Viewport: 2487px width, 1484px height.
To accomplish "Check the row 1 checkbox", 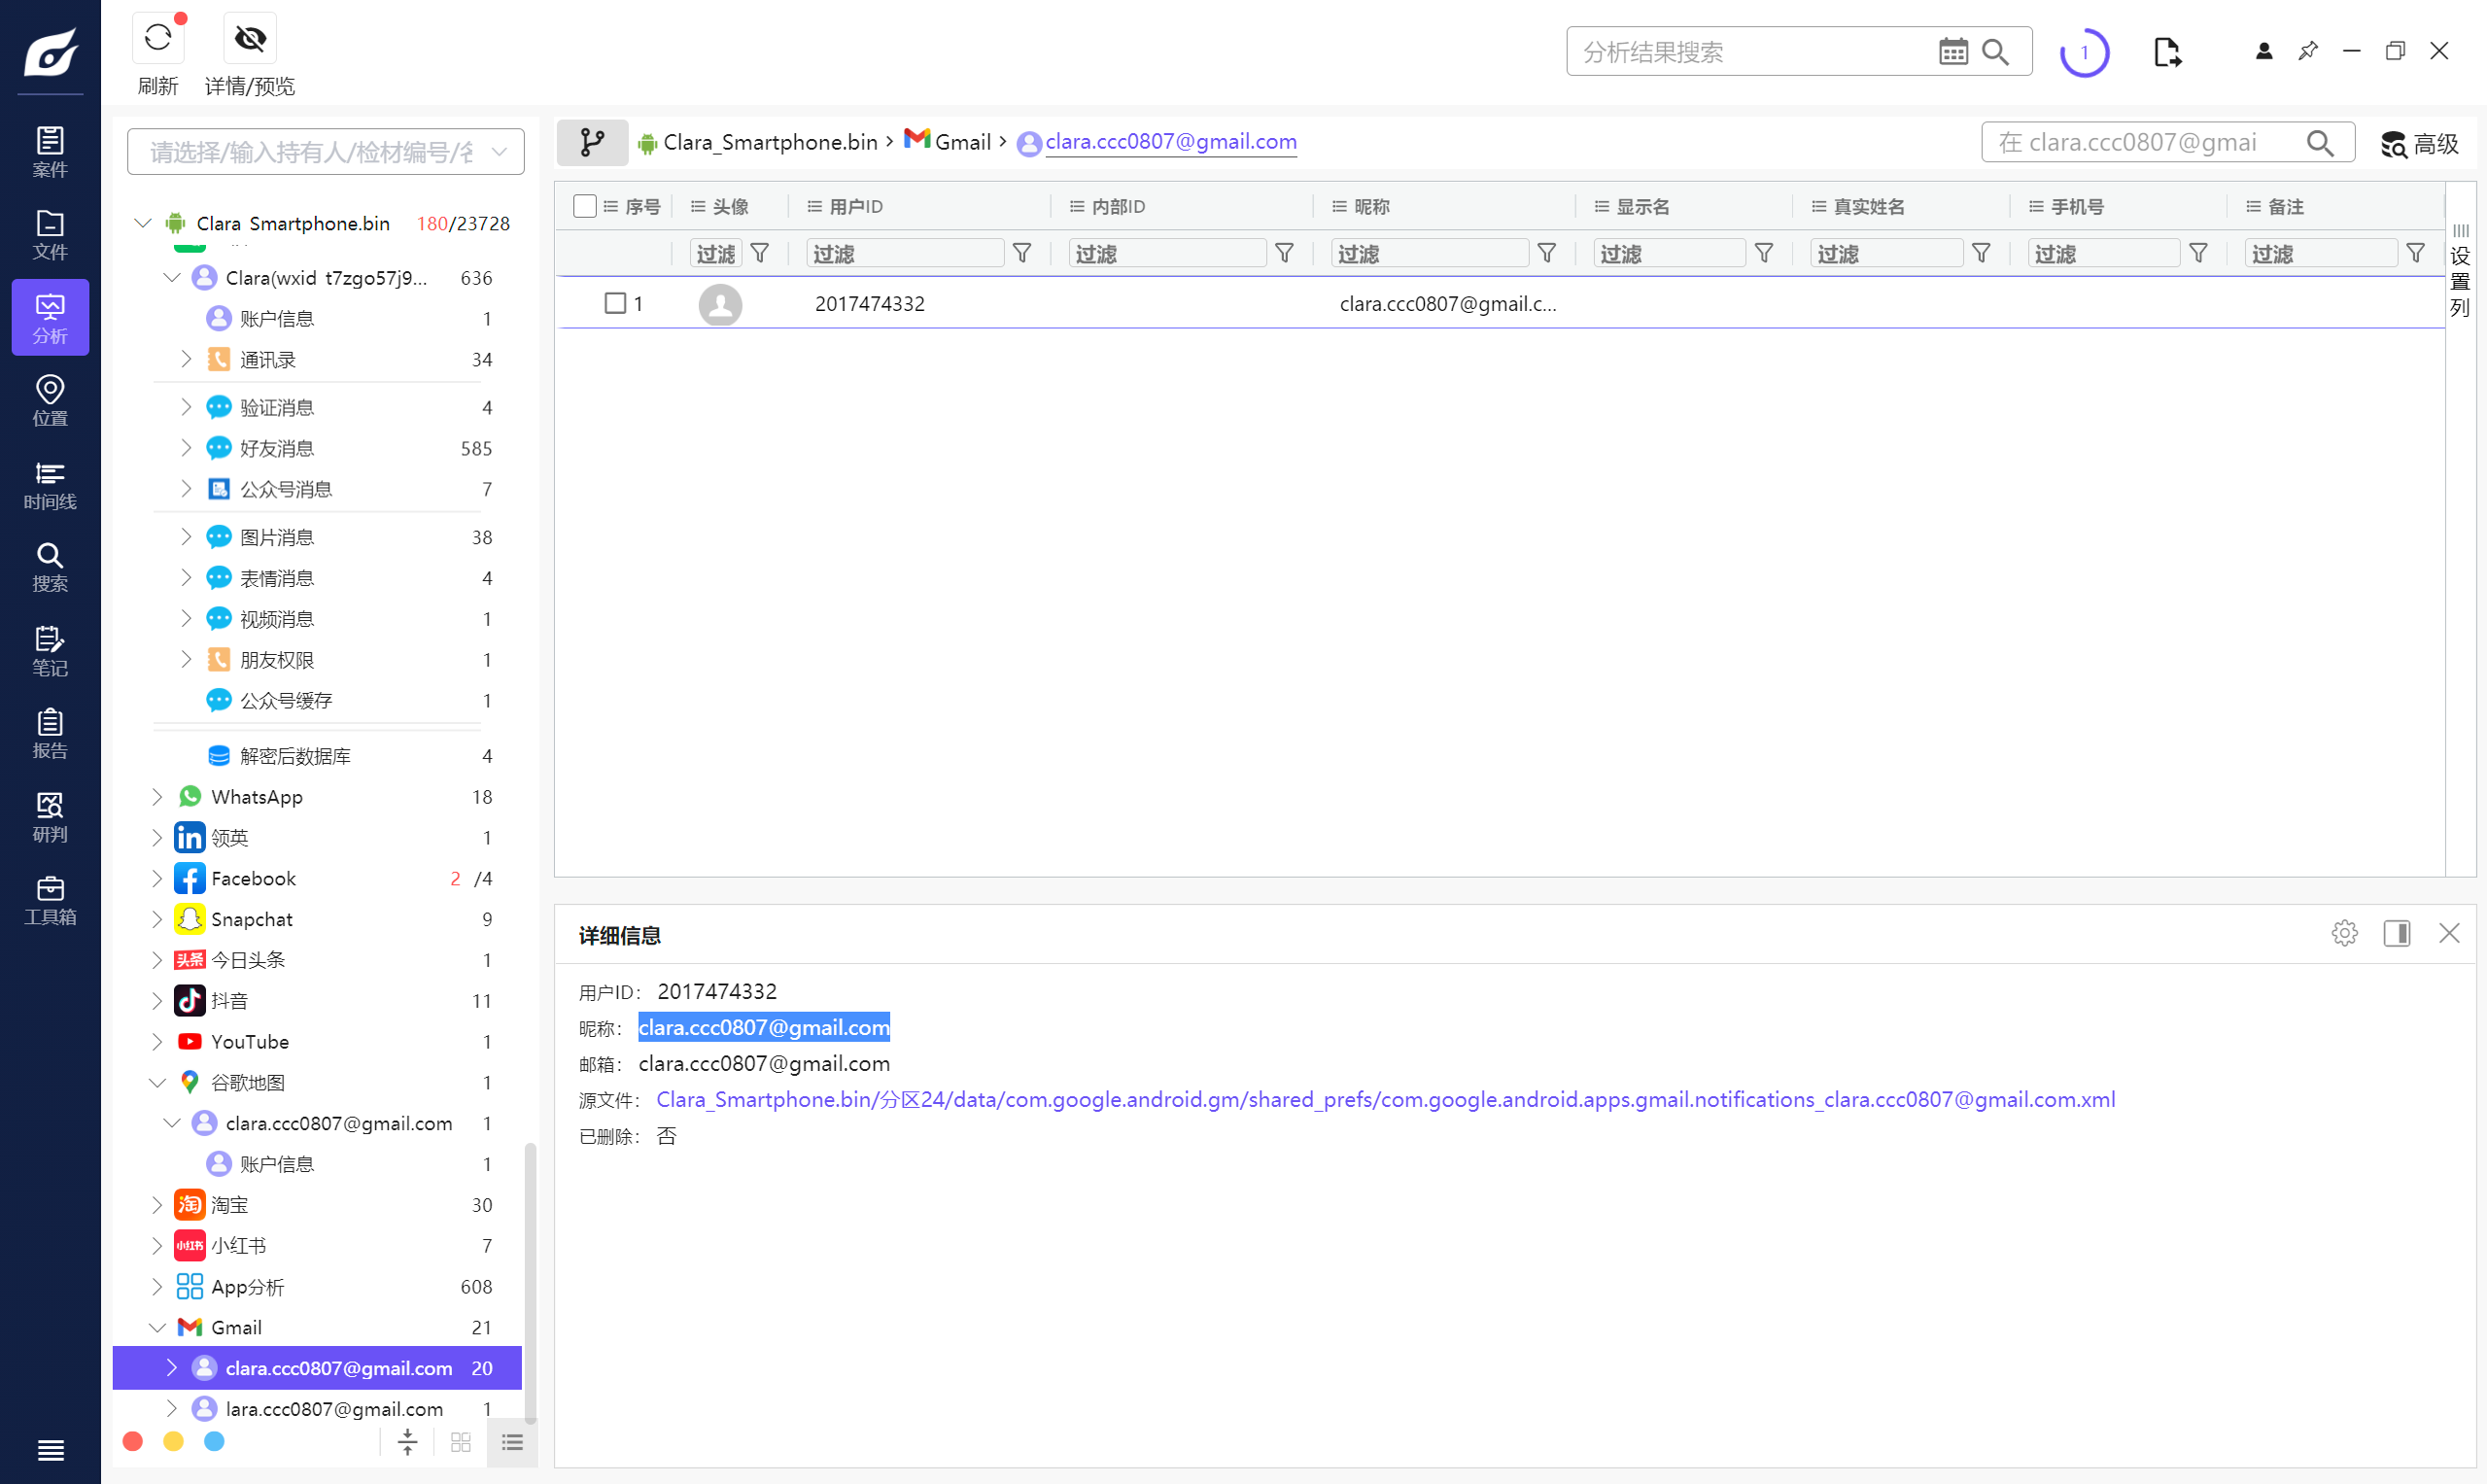I will pos(615,303).
